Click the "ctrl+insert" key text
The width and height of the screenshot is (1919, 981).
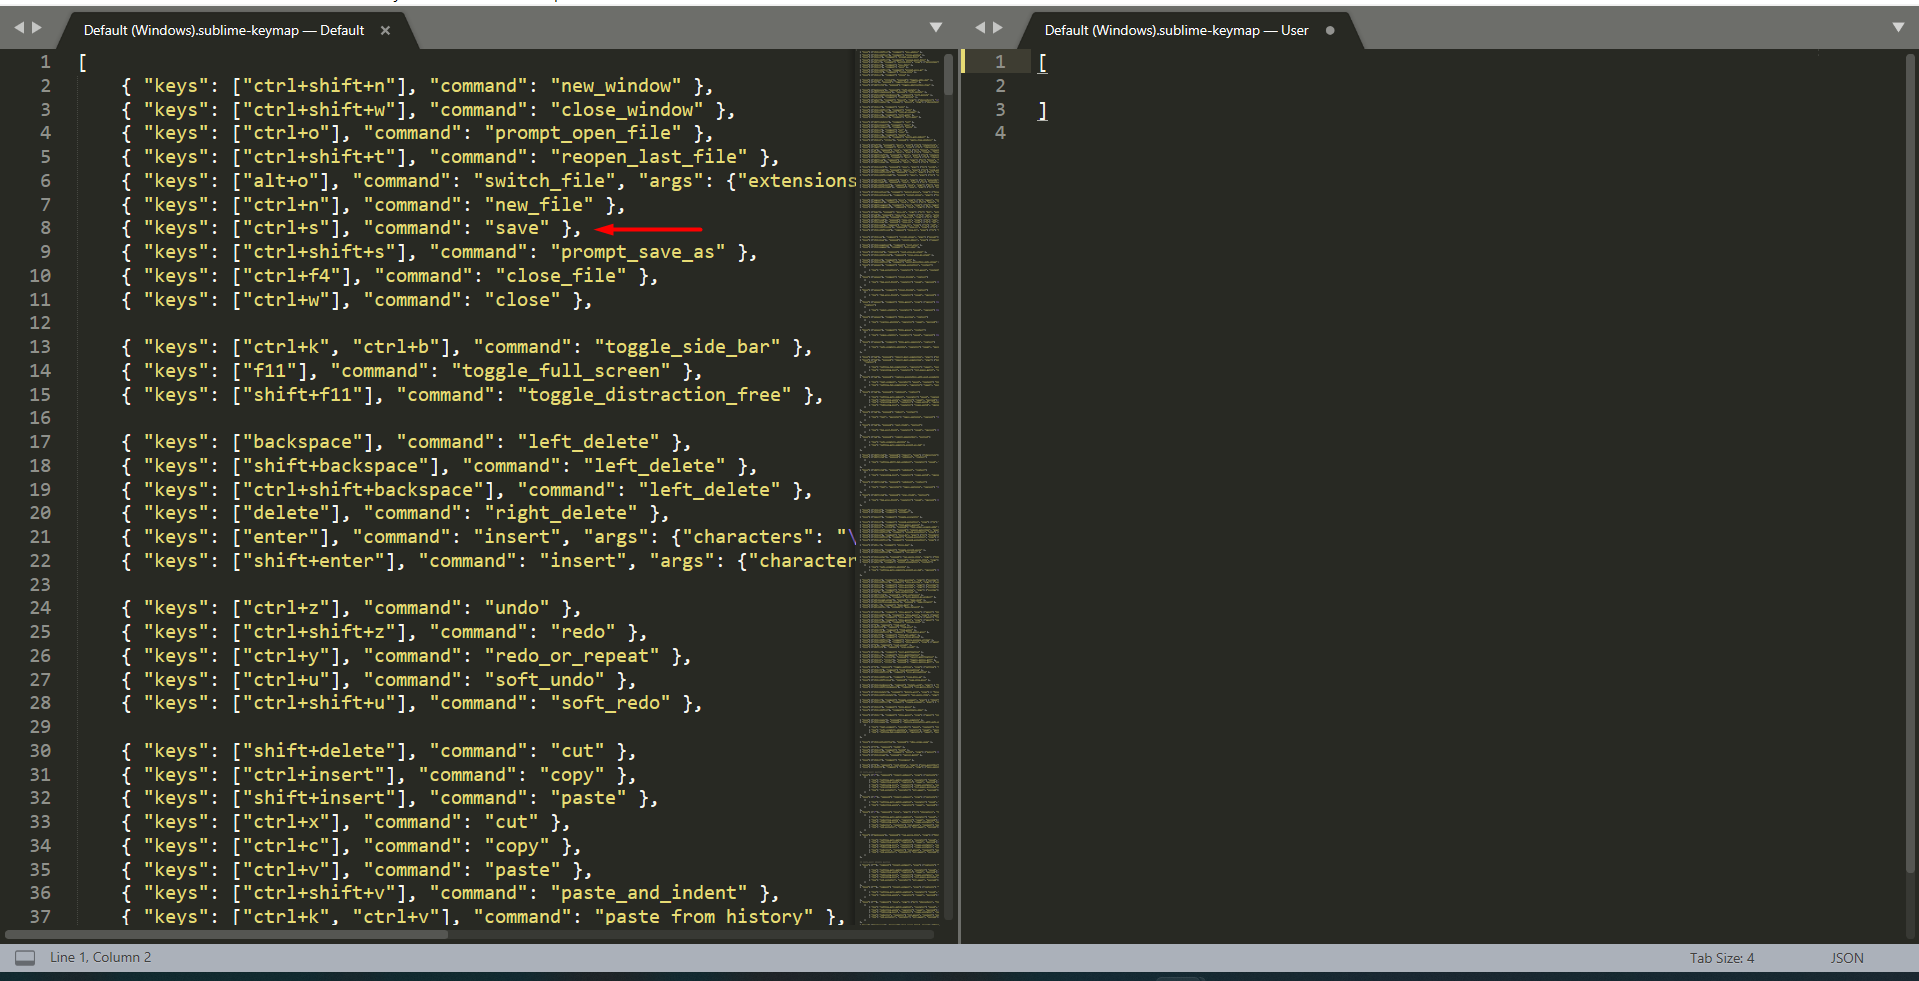pos(314,775)
